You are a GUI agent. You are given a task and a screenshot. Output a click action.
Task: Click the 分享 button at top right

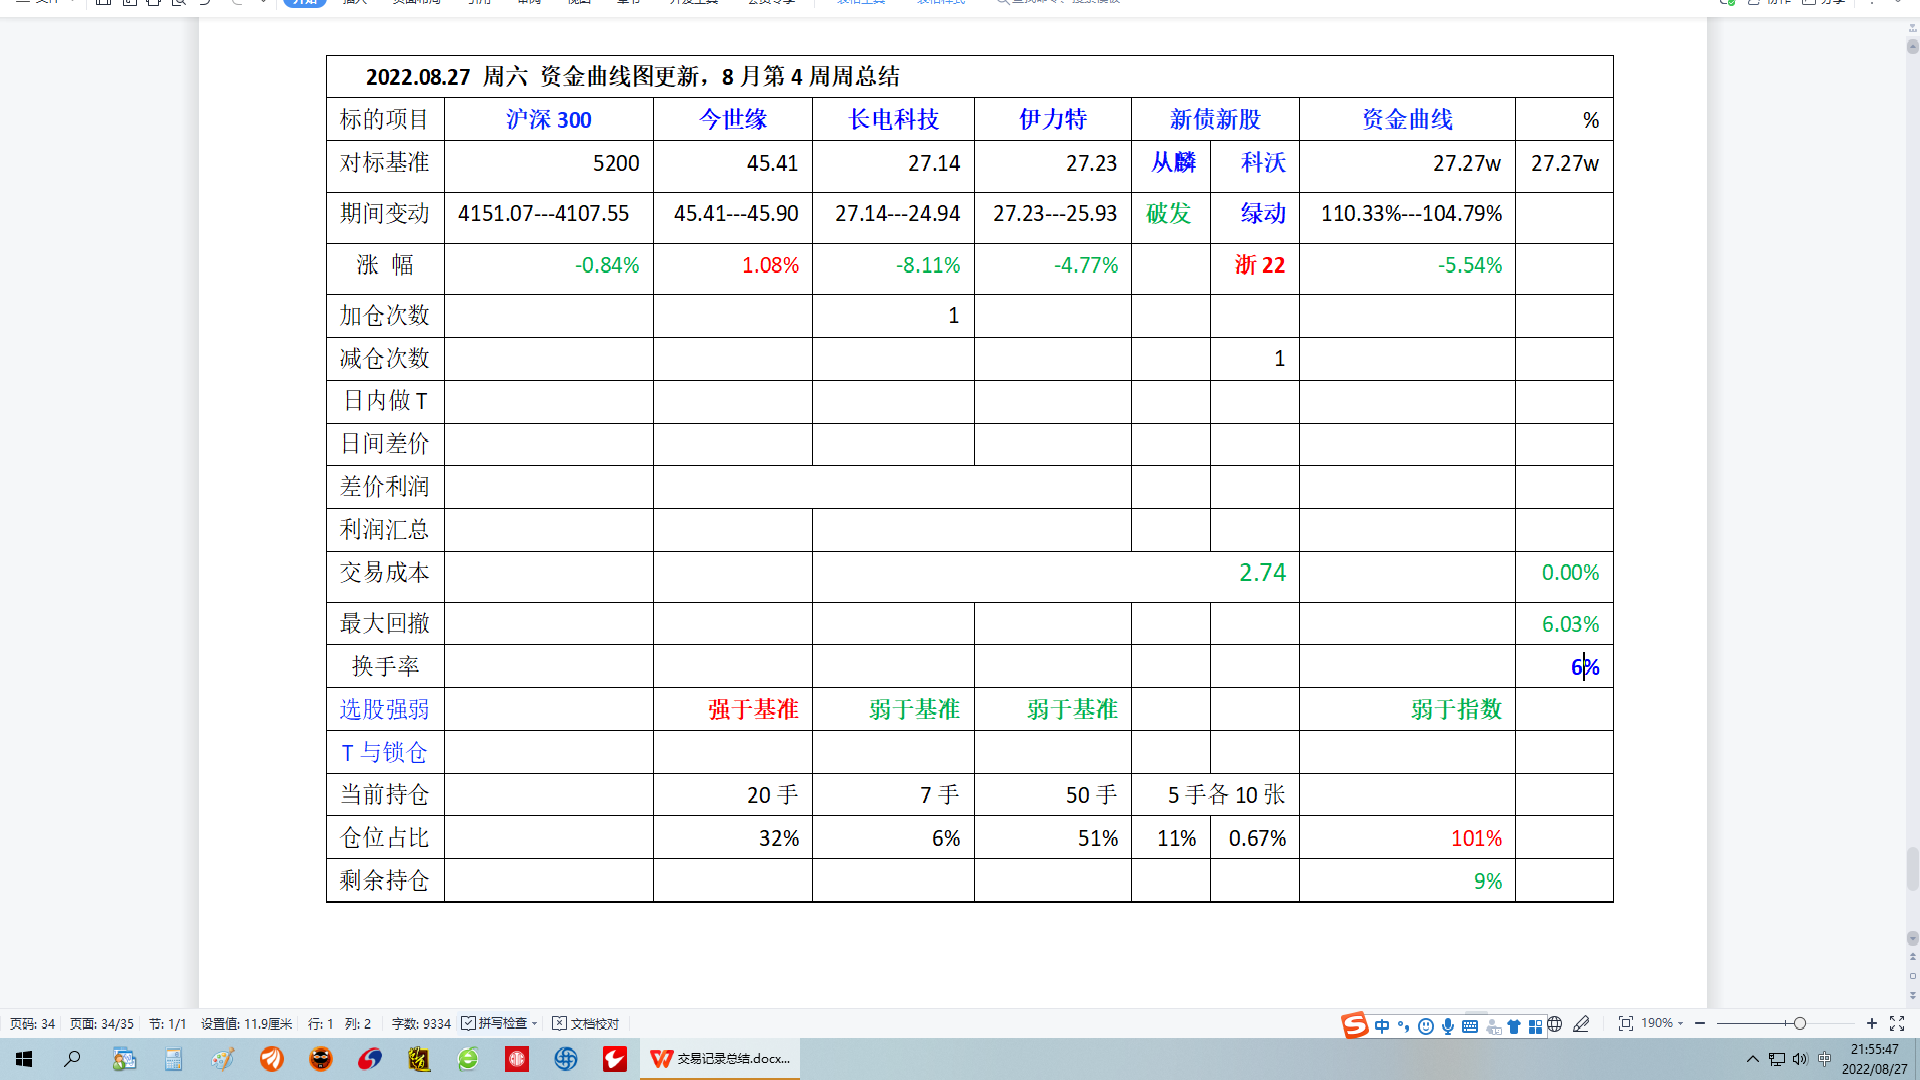(1831, 3)
